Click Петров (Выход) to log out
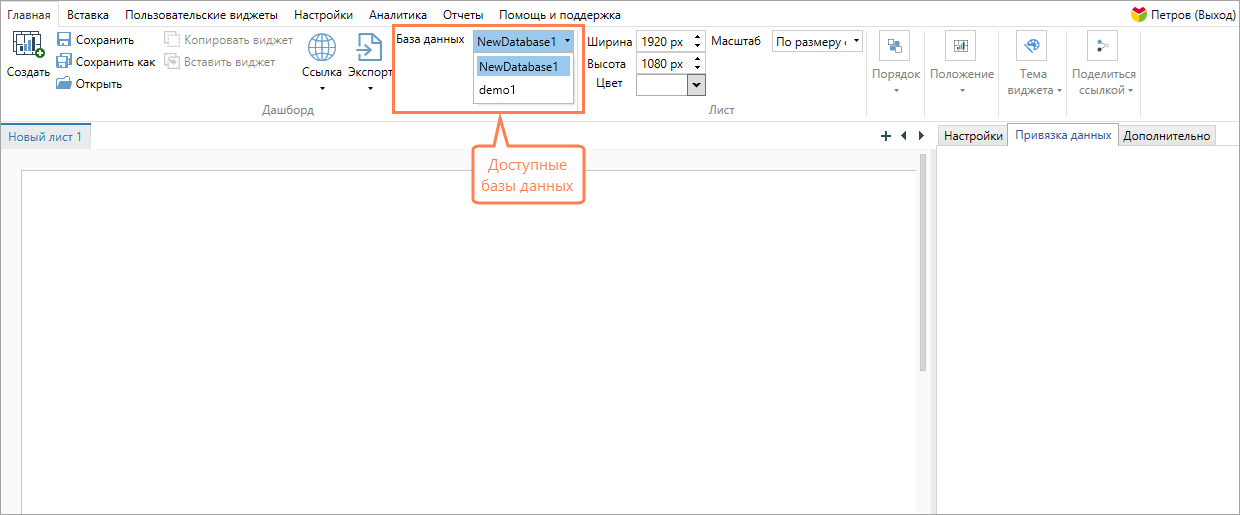 pos(1194,15)
